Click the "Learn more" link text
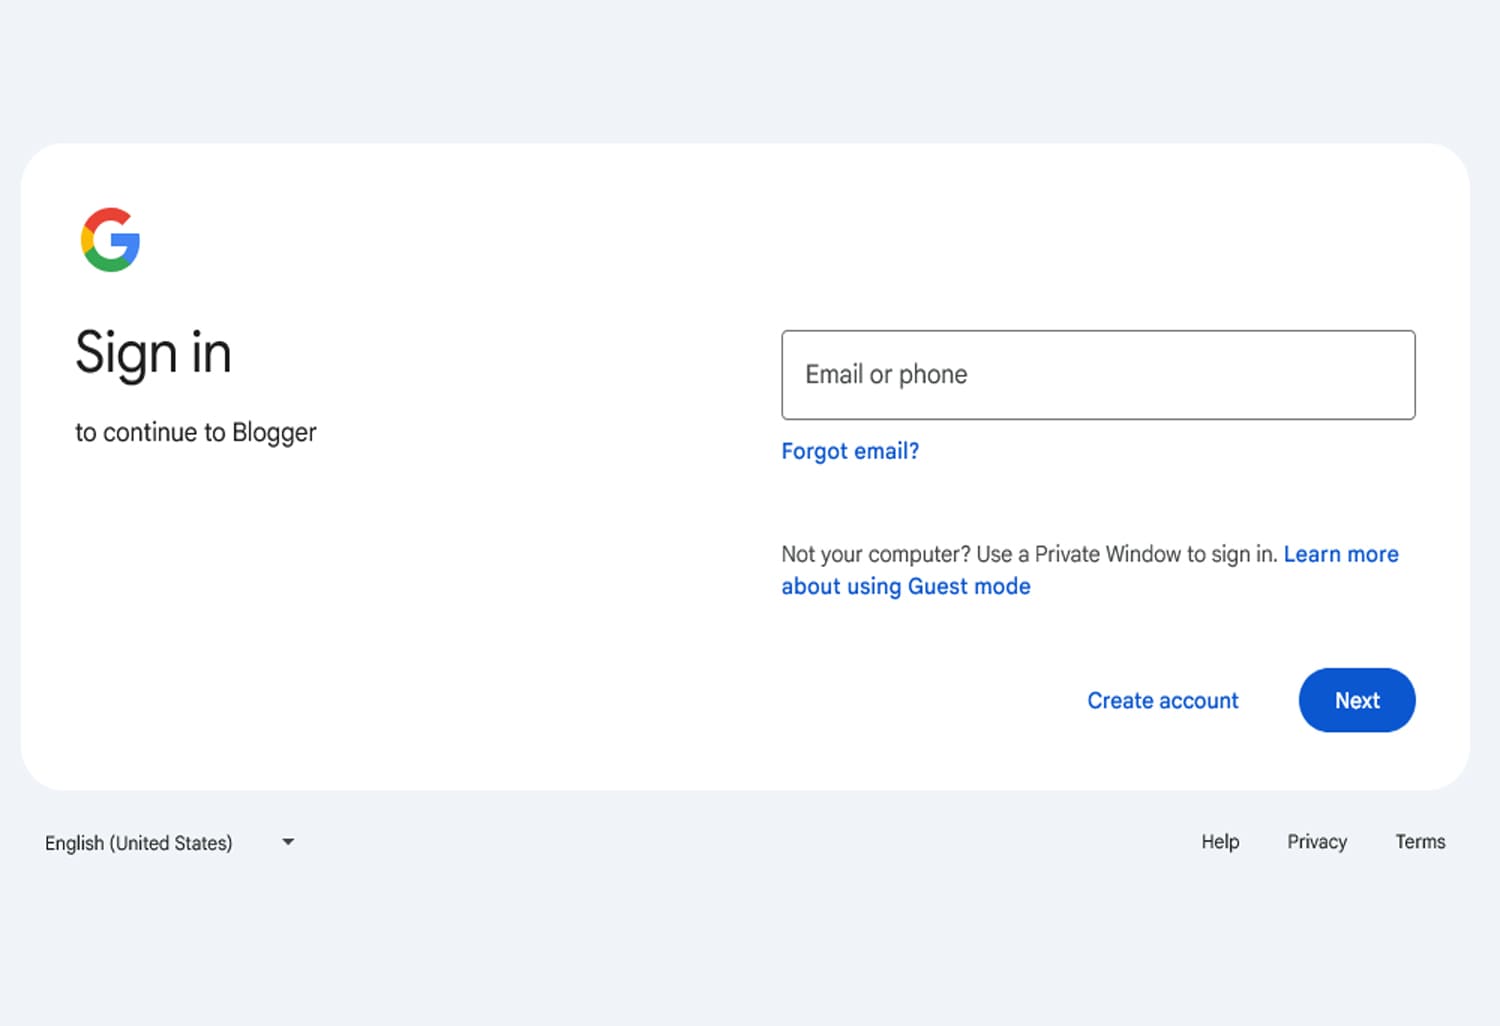 click(1341, 554)
